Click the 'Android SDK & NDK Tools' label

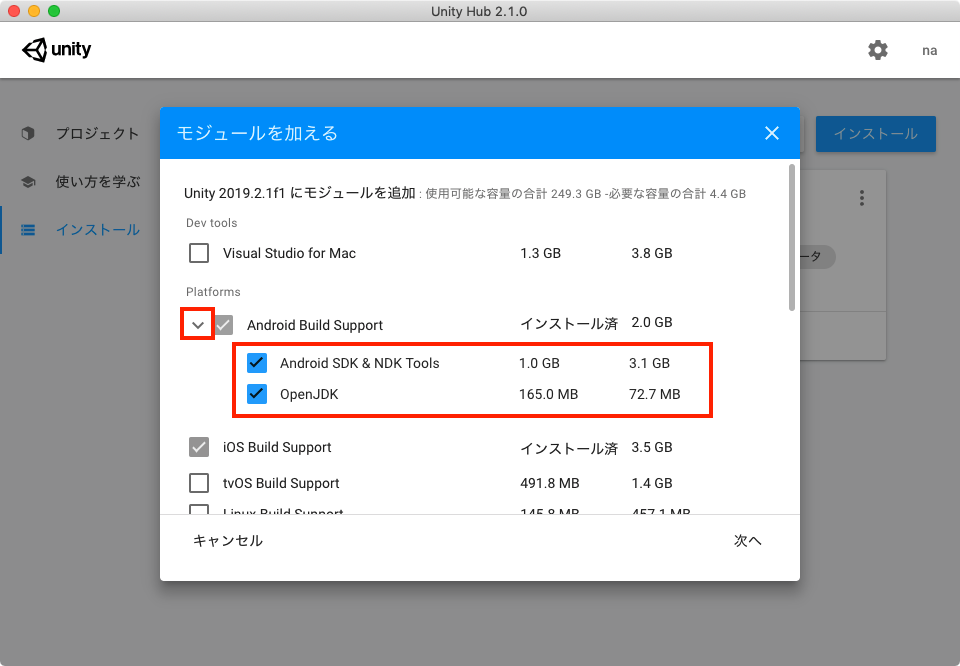click(359, 364)
